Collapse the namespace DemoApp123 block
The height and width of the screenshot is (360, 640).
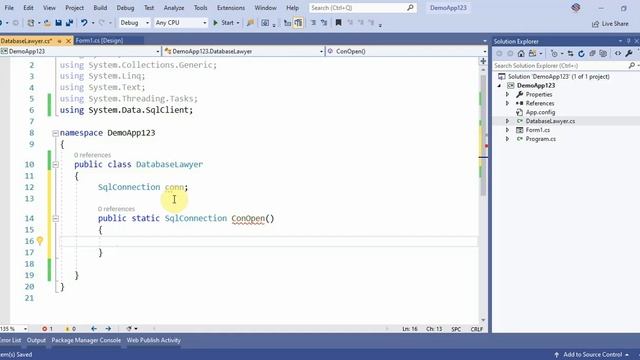[x=55, y=133]
